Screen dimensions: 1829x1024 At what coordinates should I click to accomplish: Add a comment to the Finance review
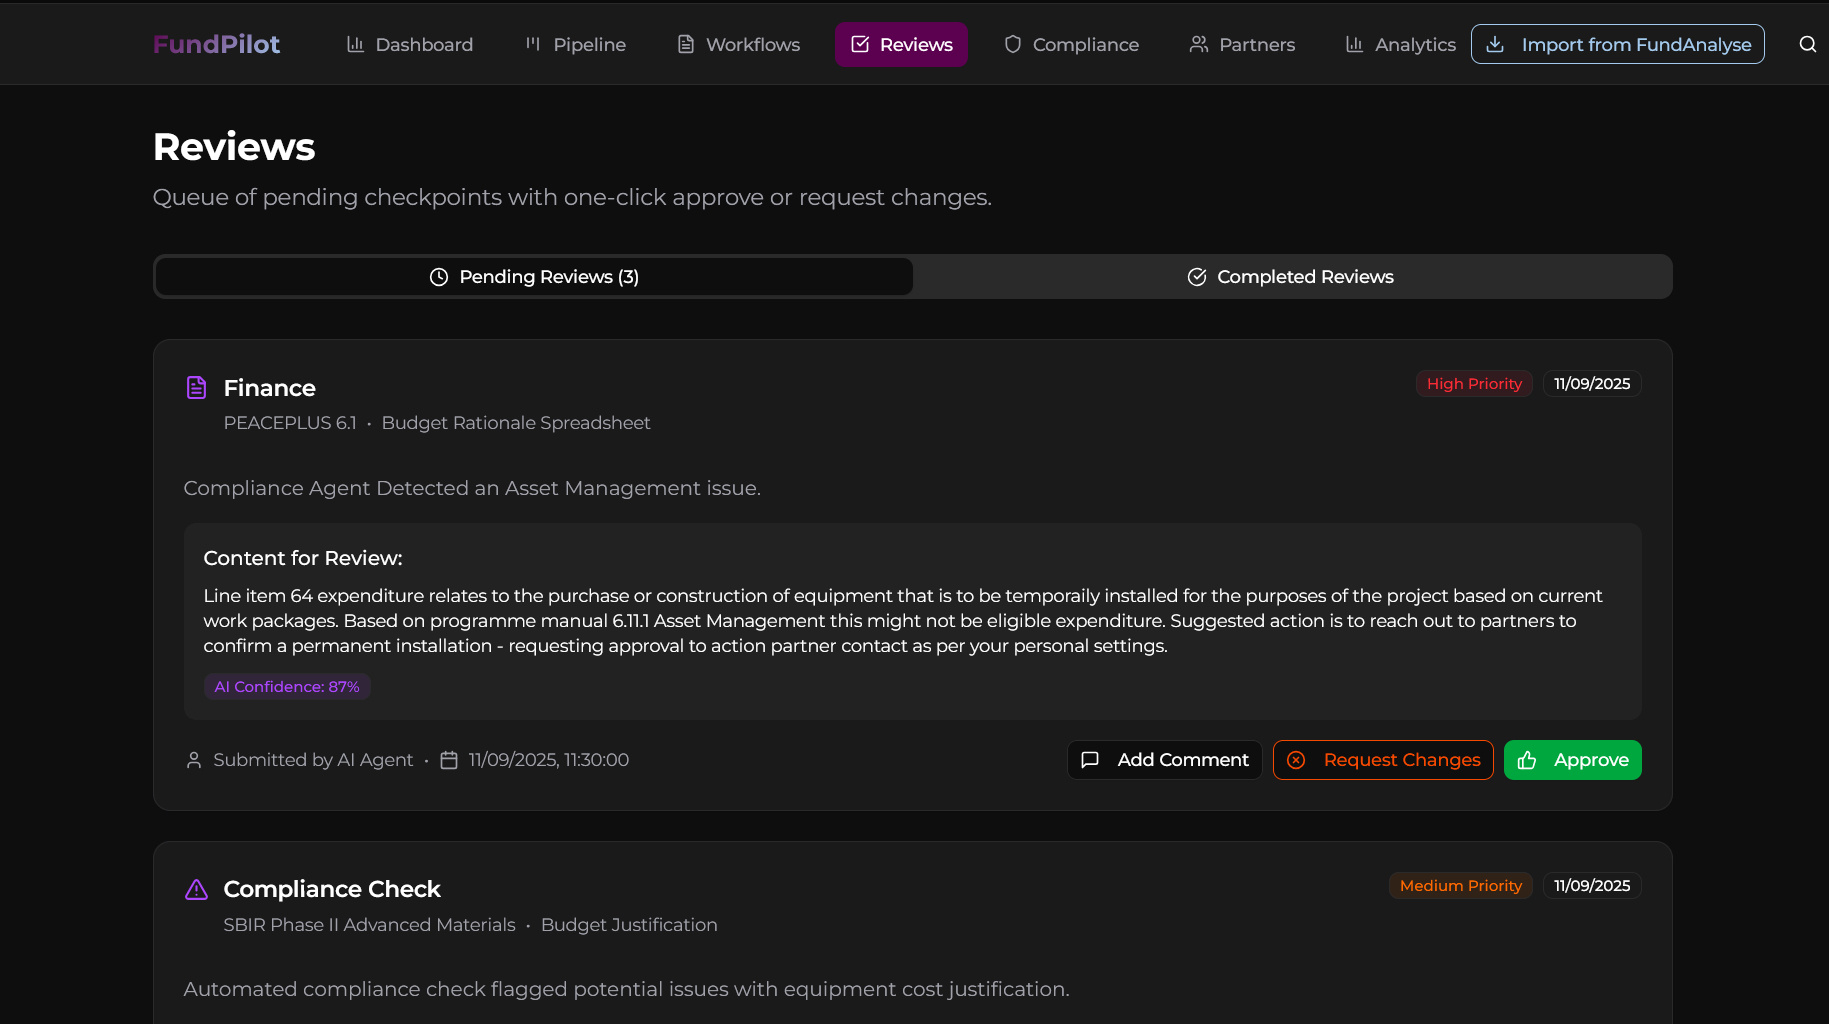1164,760
